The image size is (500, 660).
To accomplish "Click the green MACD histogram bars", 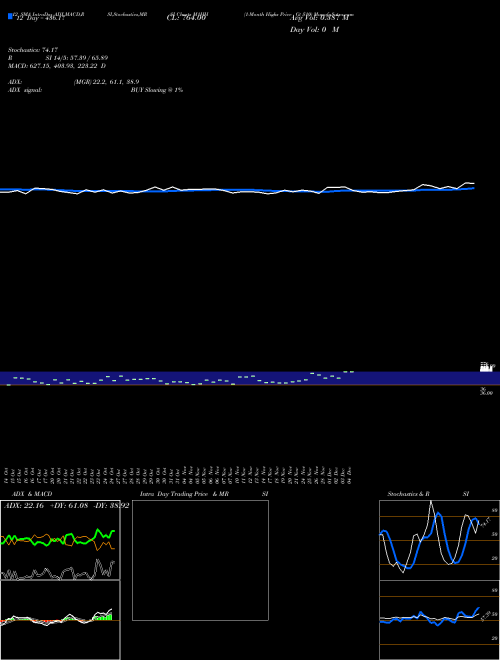I will 104,617.
